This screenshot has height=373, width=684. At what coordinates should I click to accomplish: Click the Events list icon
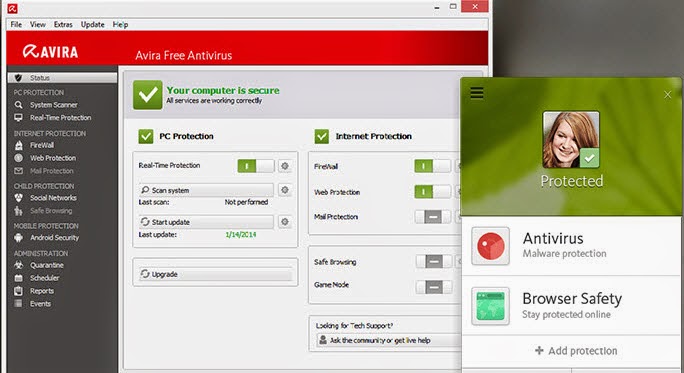click(x=18, y=304)
